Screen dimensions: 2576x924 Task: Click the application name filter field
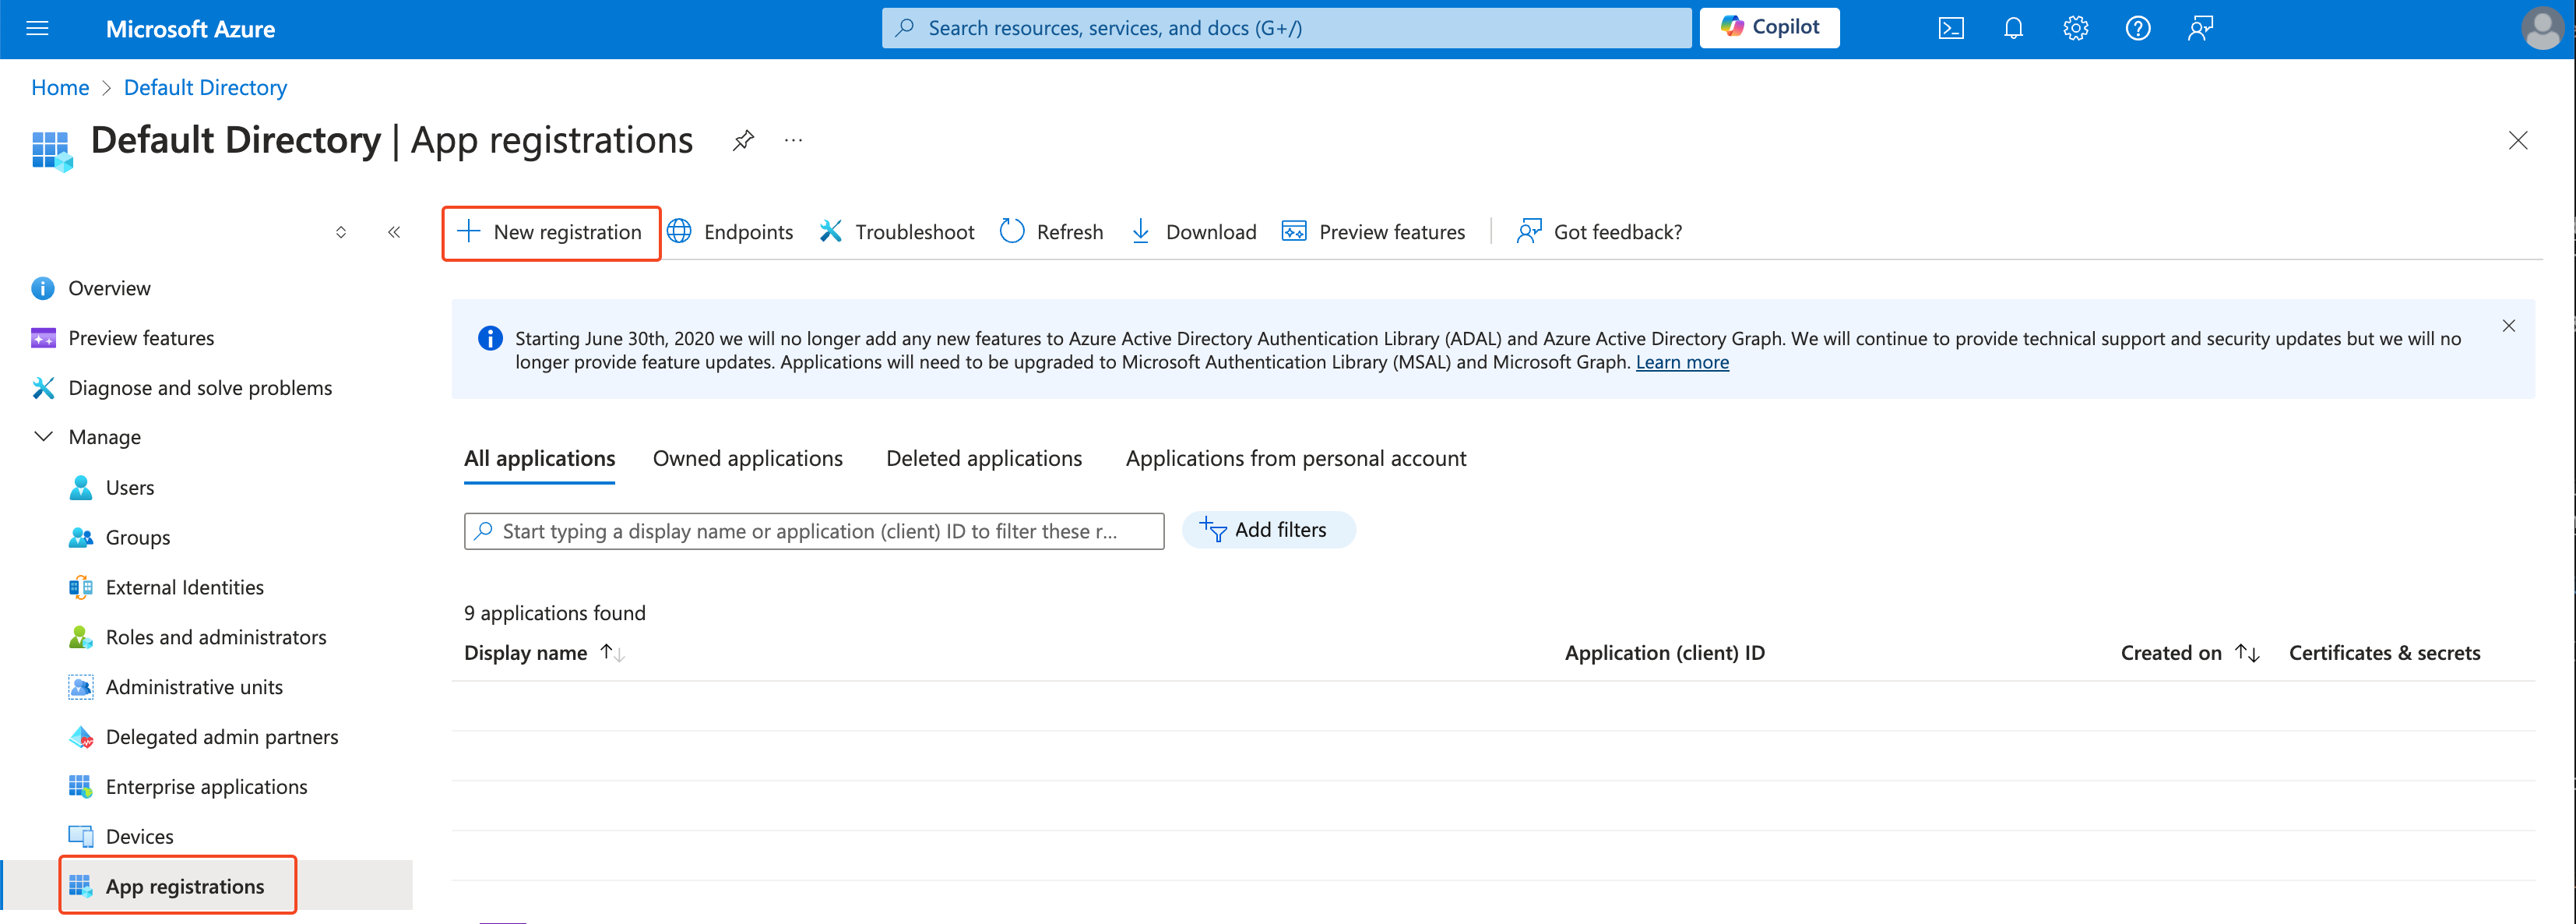coord(813,531)
